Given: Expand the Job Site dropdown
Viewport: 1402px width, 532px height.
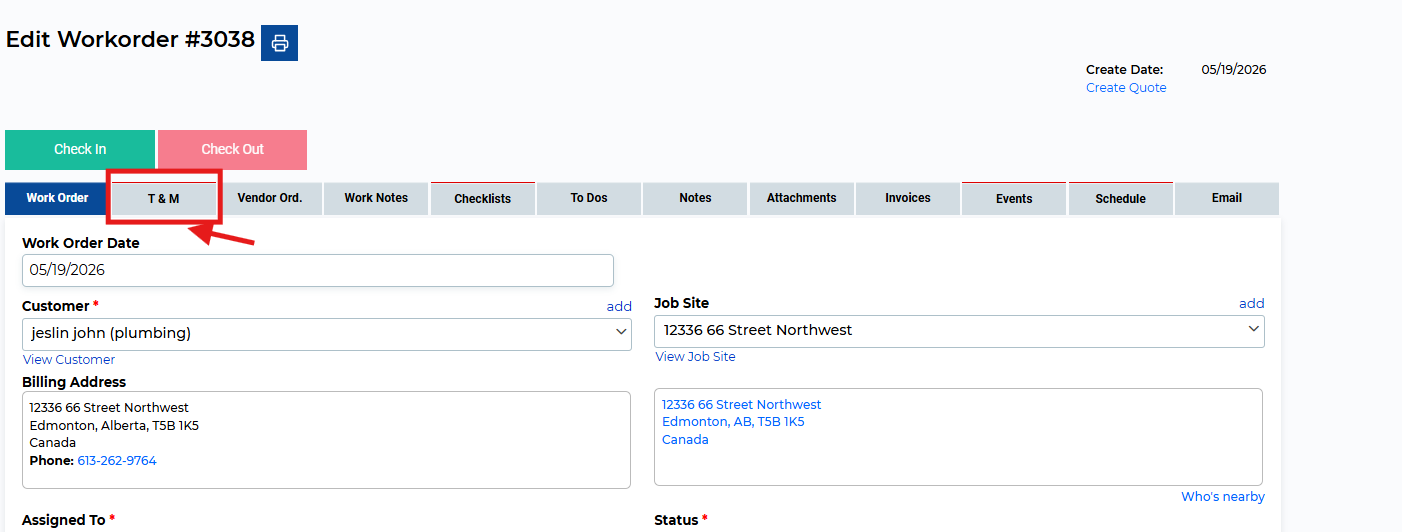Looking at the screenshot, I should coord(959,331).
